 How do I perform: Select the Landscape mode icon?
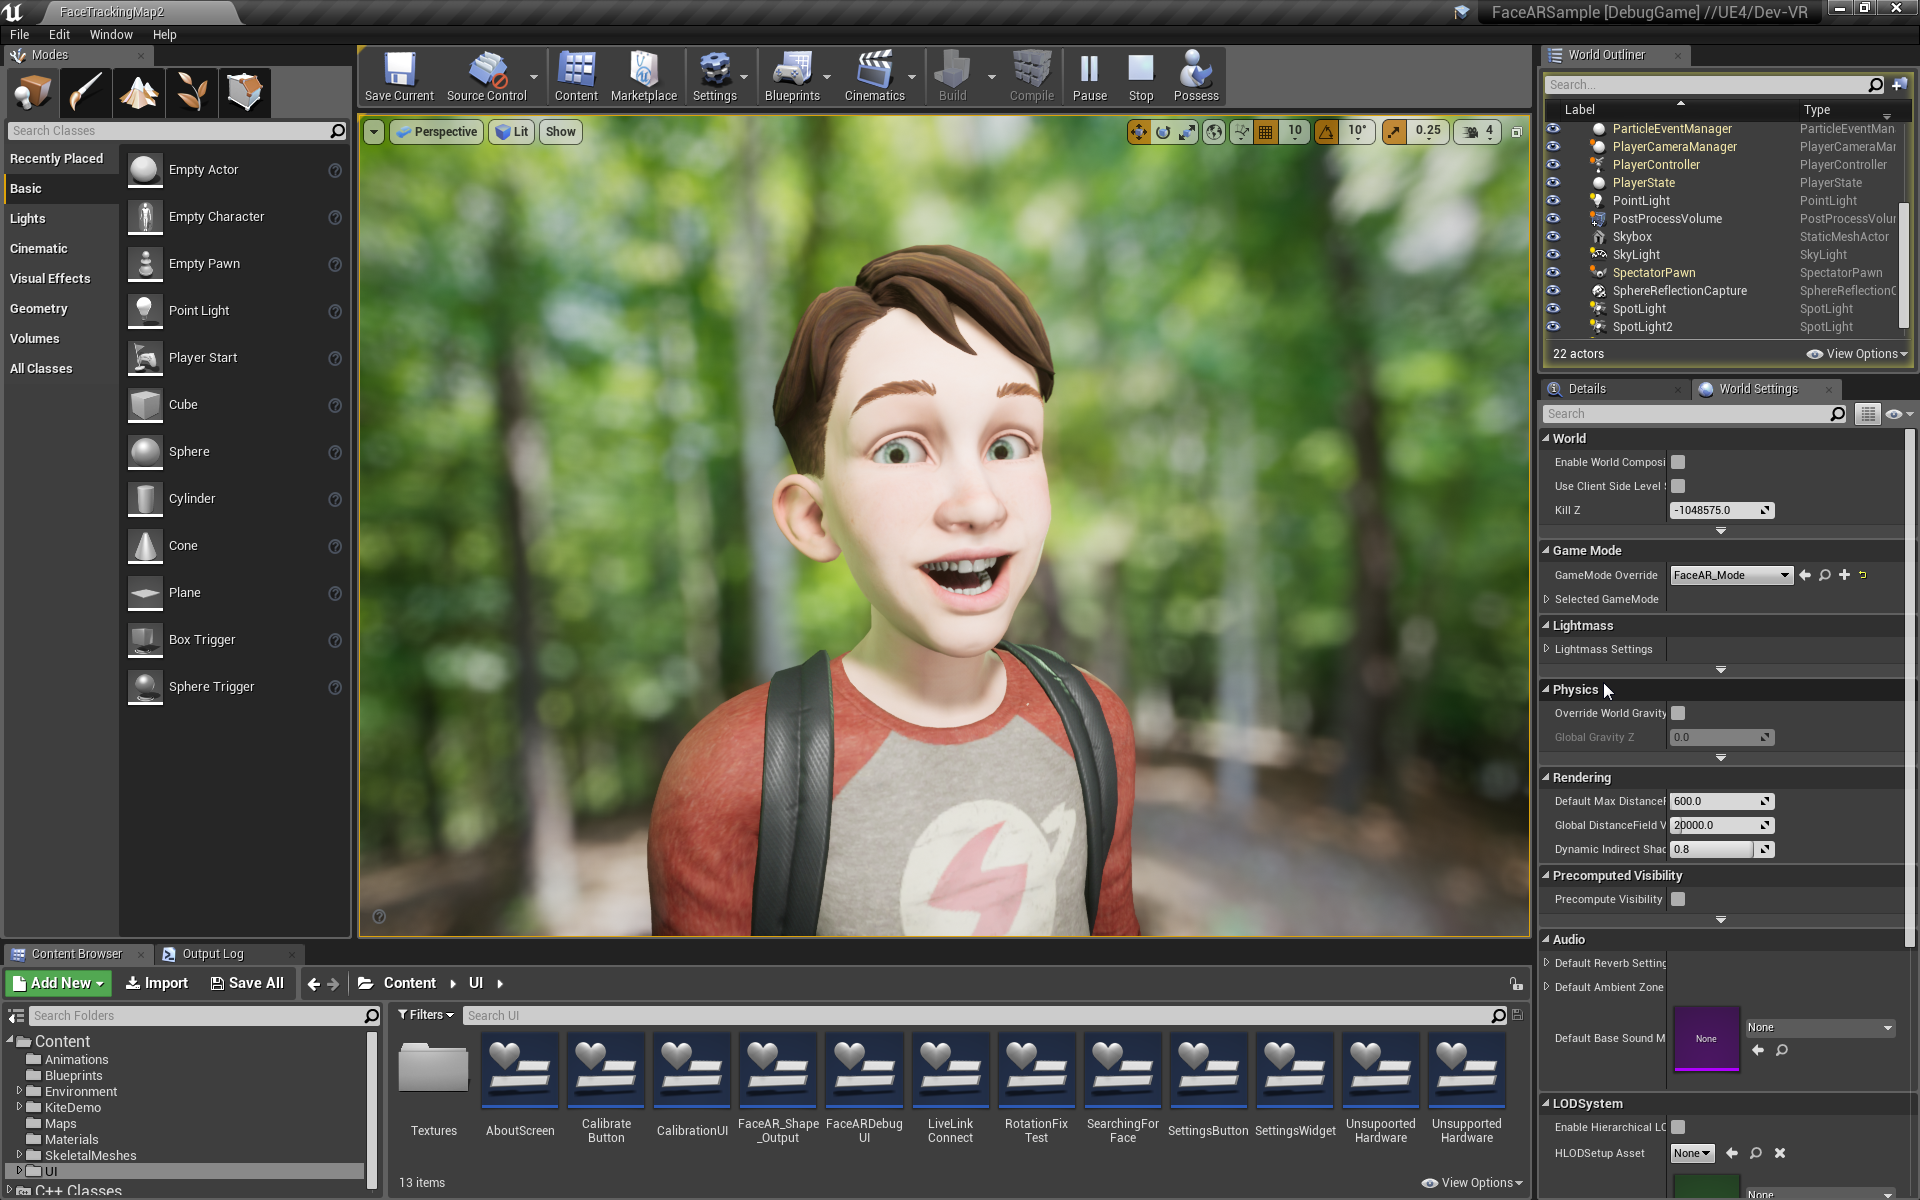[139, 92]
